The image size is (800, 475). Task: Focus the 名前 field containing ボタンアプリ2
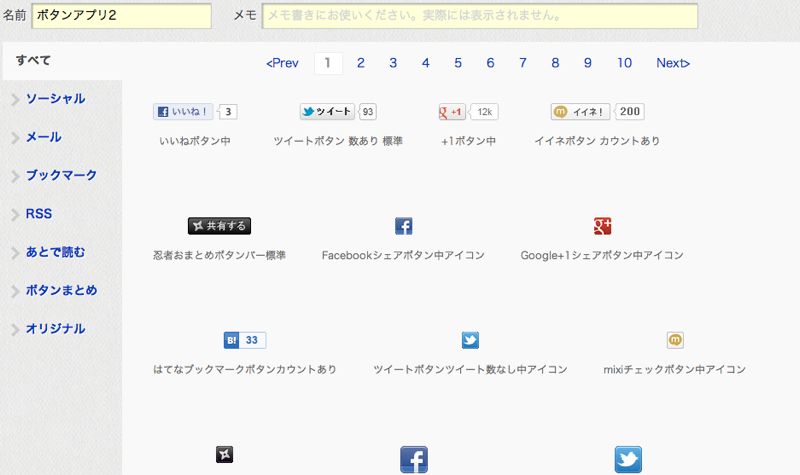[121, 16]
